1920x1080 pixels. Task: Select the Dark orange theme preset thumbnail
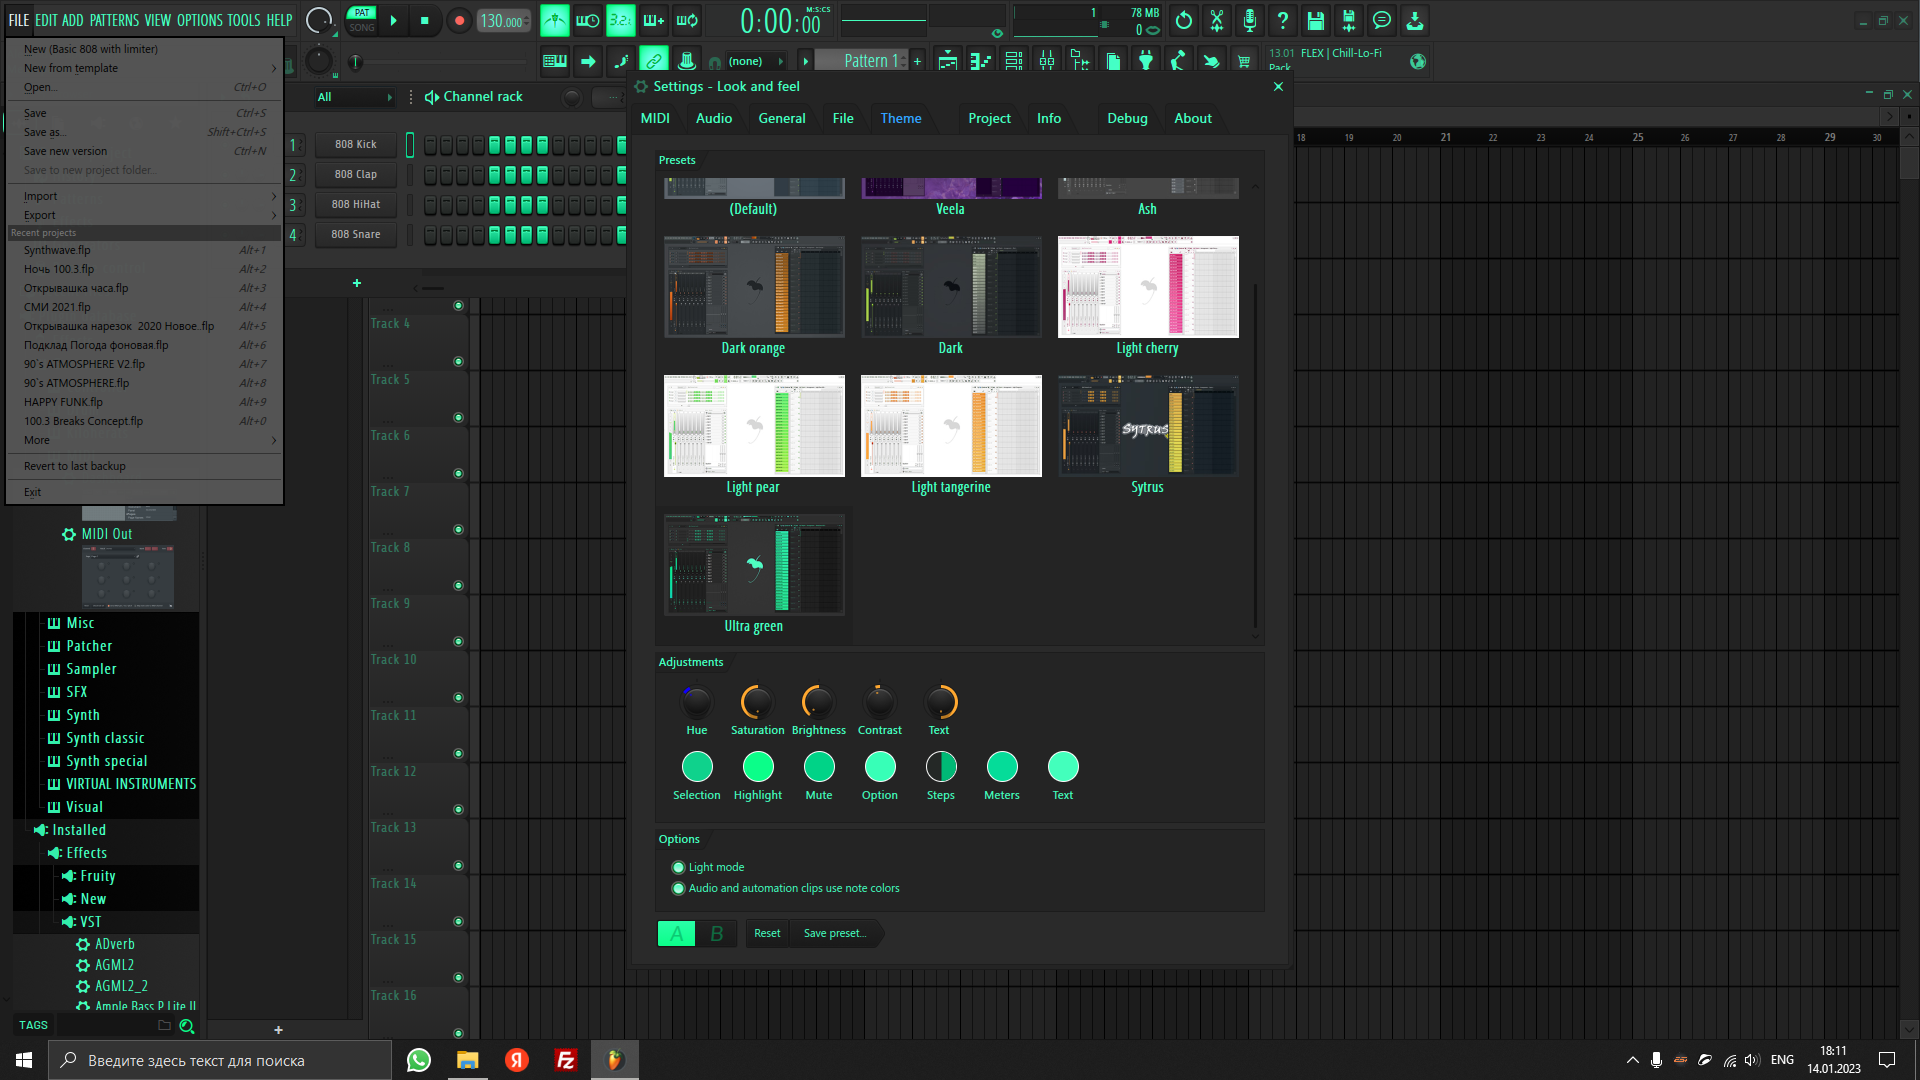(754, 287)
